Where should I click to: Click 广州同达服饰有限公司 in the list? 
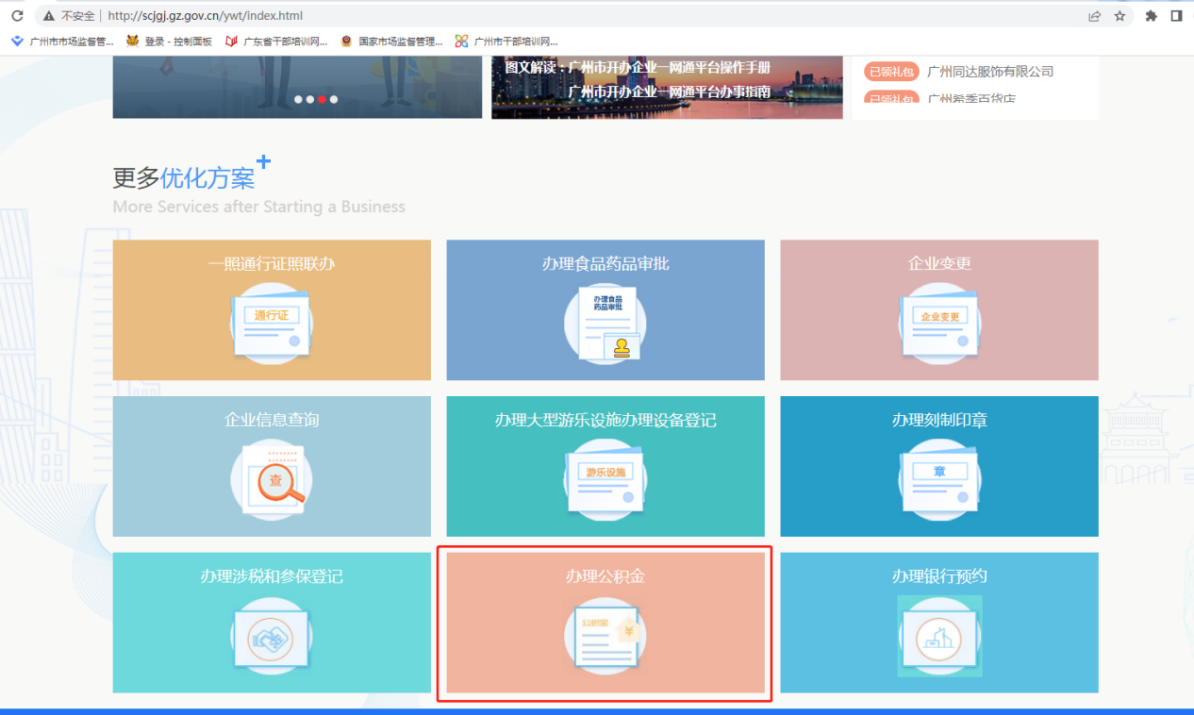(990, 71)
